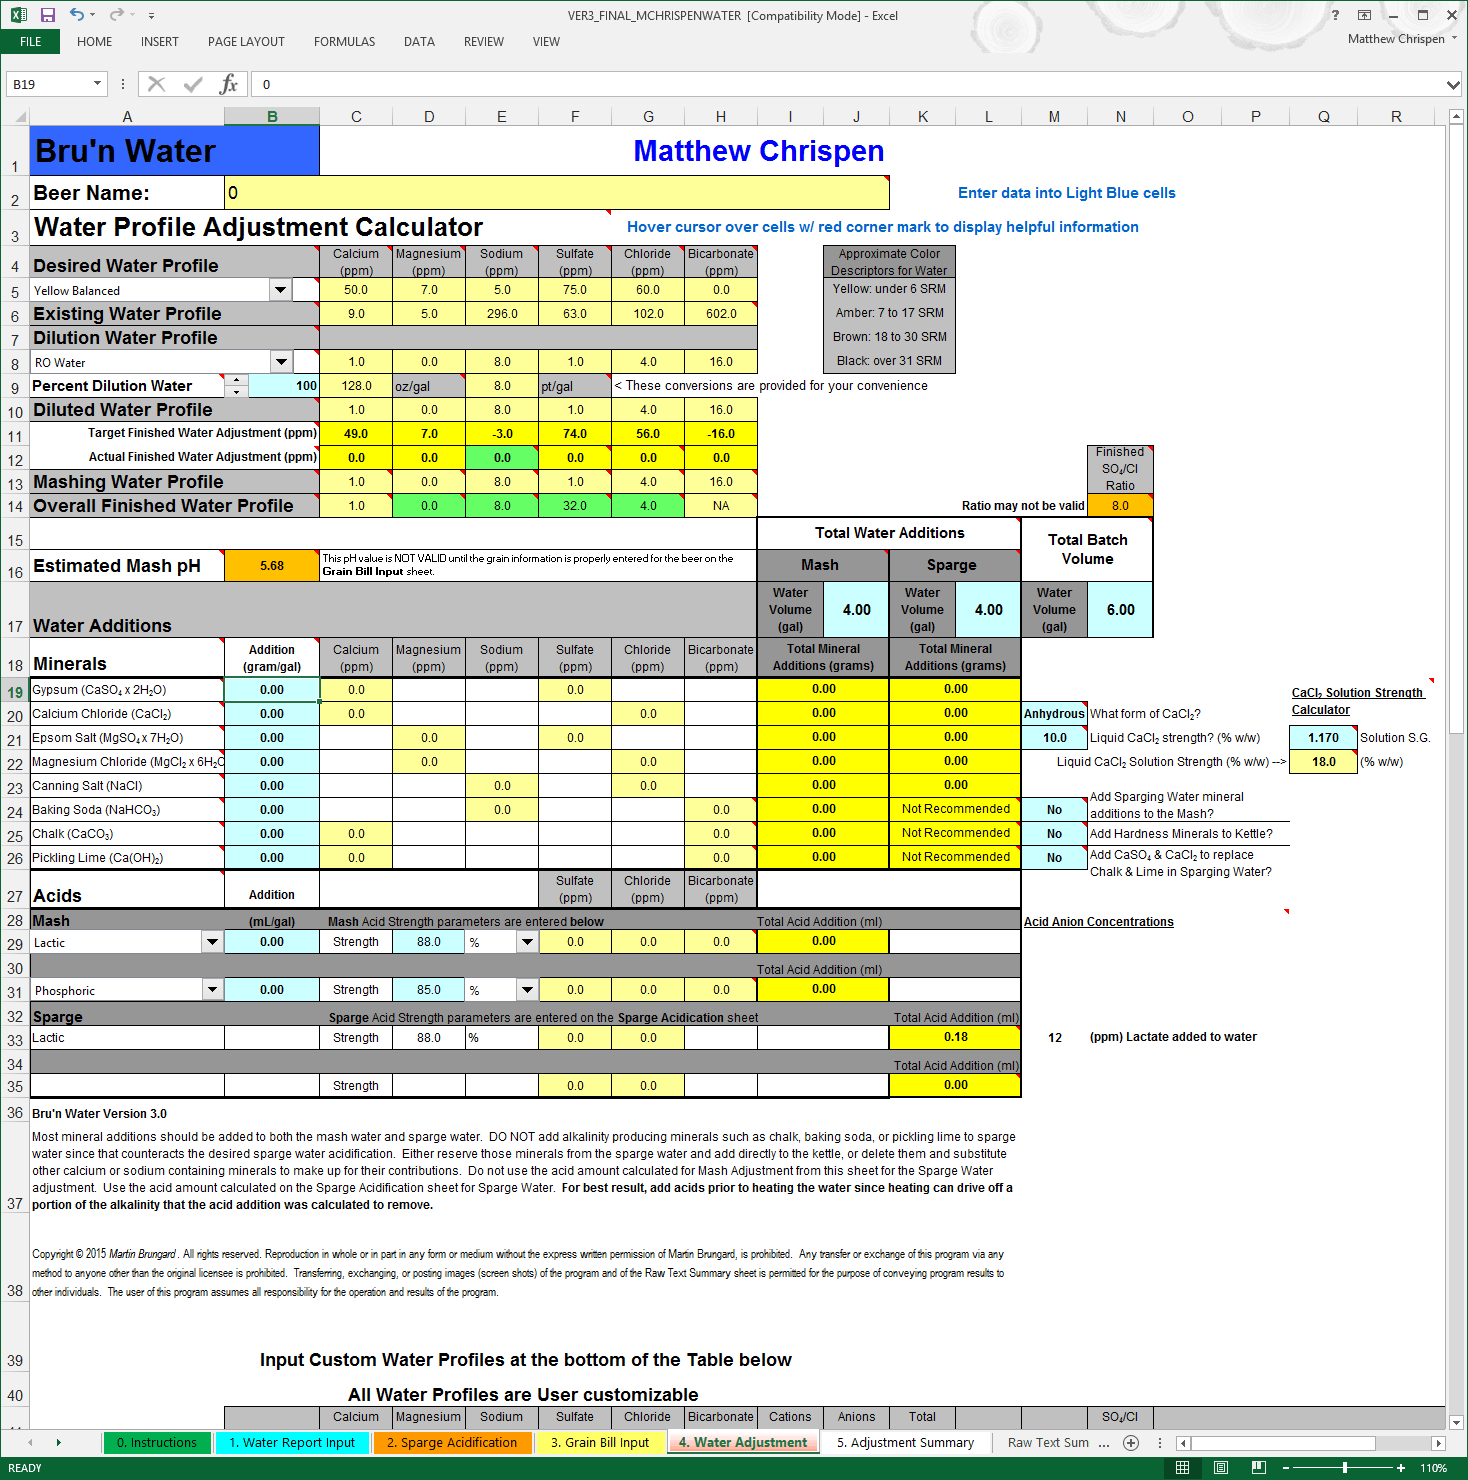Click the Add New Sheet plus button
The image size is (1468, 1480).
(1129, 1443)
